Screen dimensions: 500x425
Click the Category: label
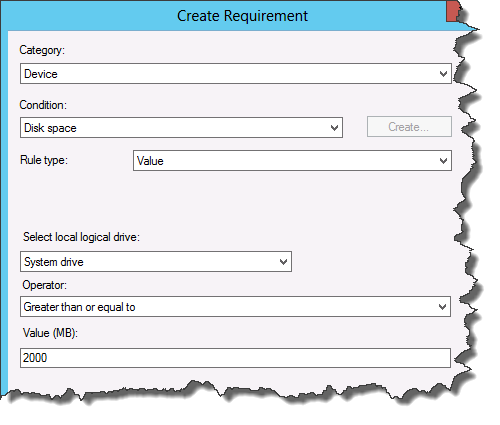point(42,50)
